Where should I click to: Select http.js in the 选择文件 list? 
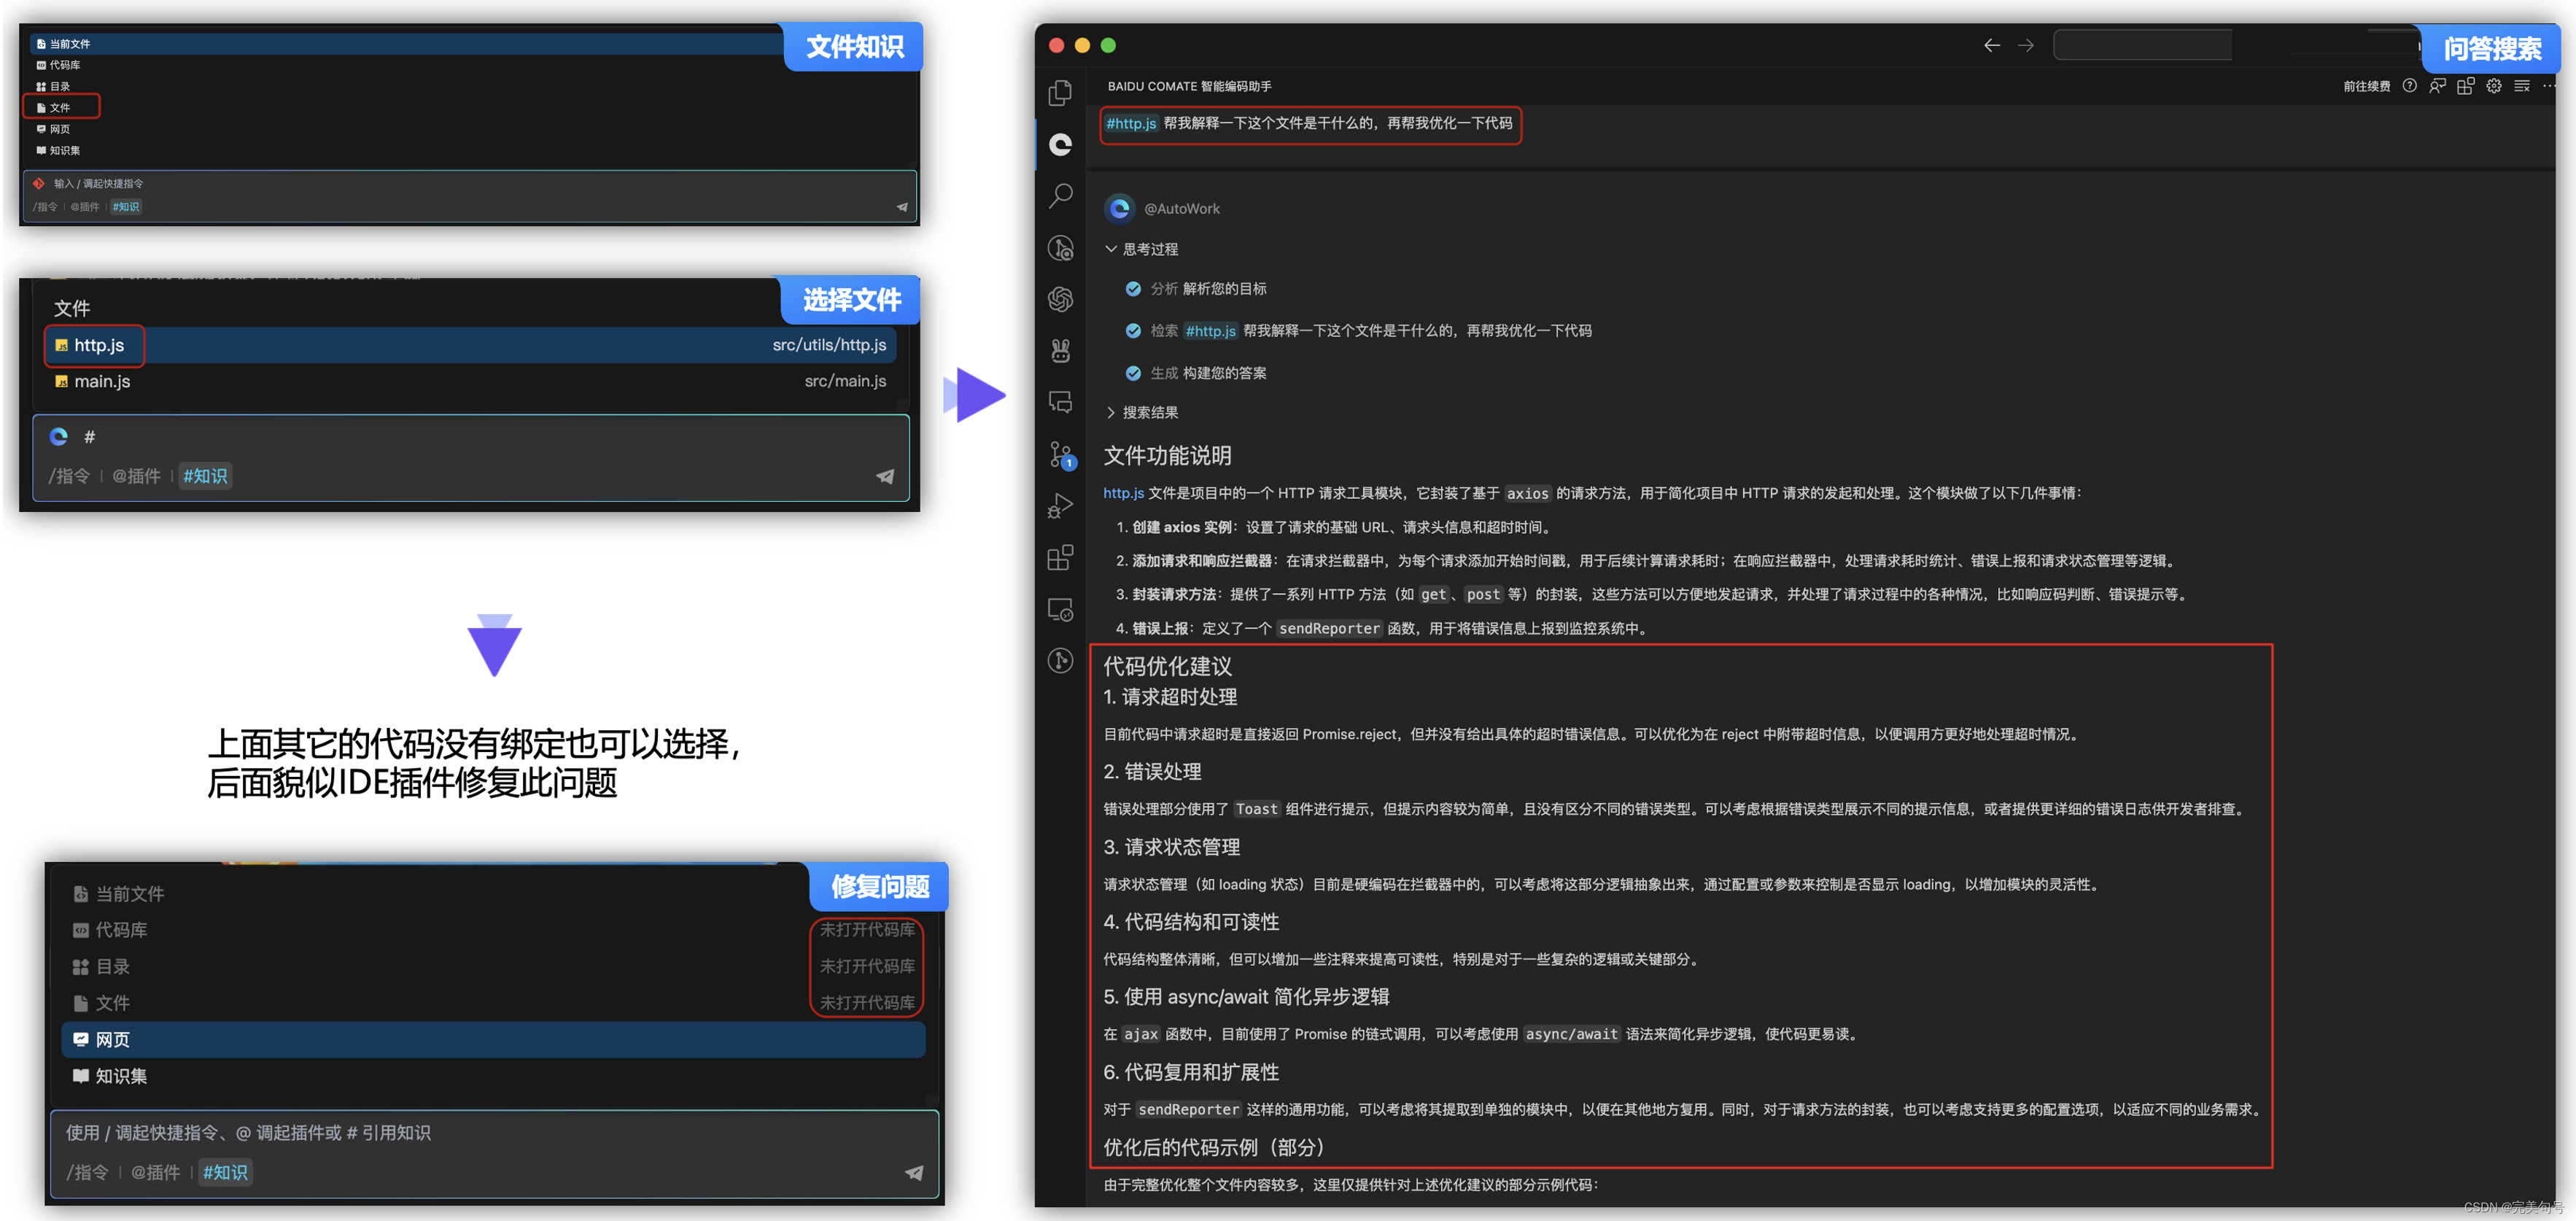[470, 345]
